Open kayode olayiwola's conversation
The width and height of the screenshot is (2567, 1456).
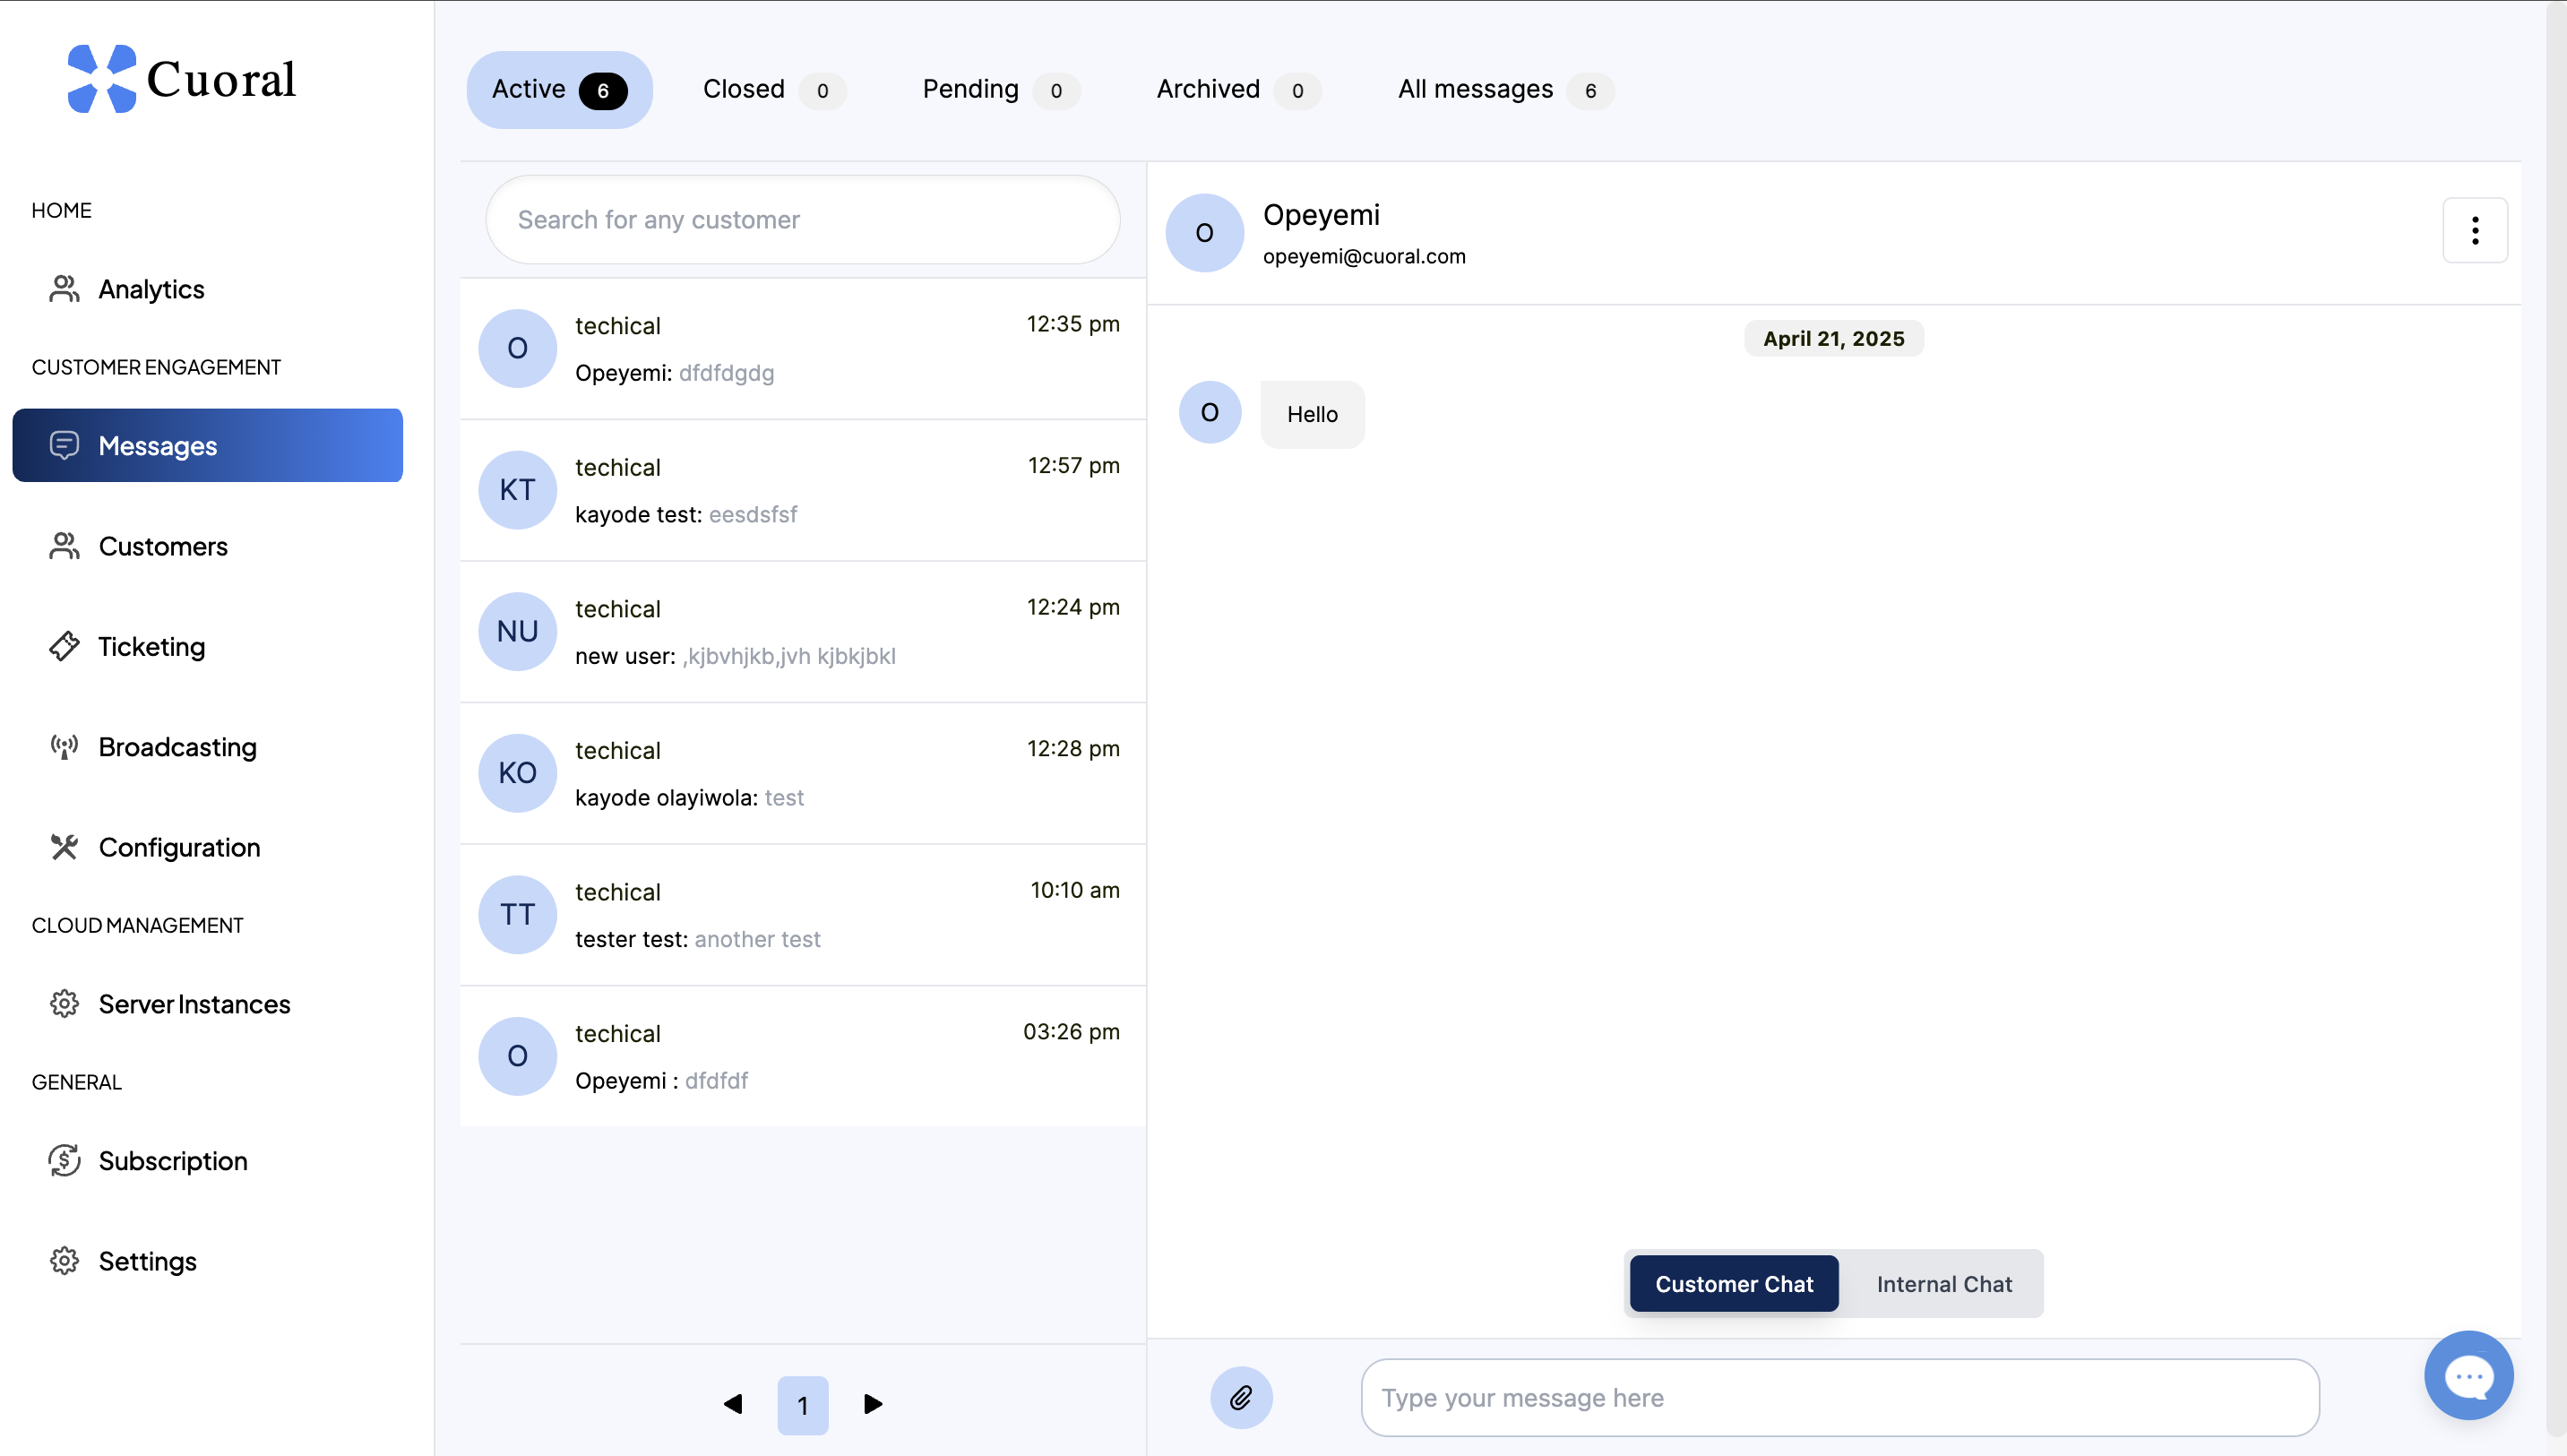point(802,773)
